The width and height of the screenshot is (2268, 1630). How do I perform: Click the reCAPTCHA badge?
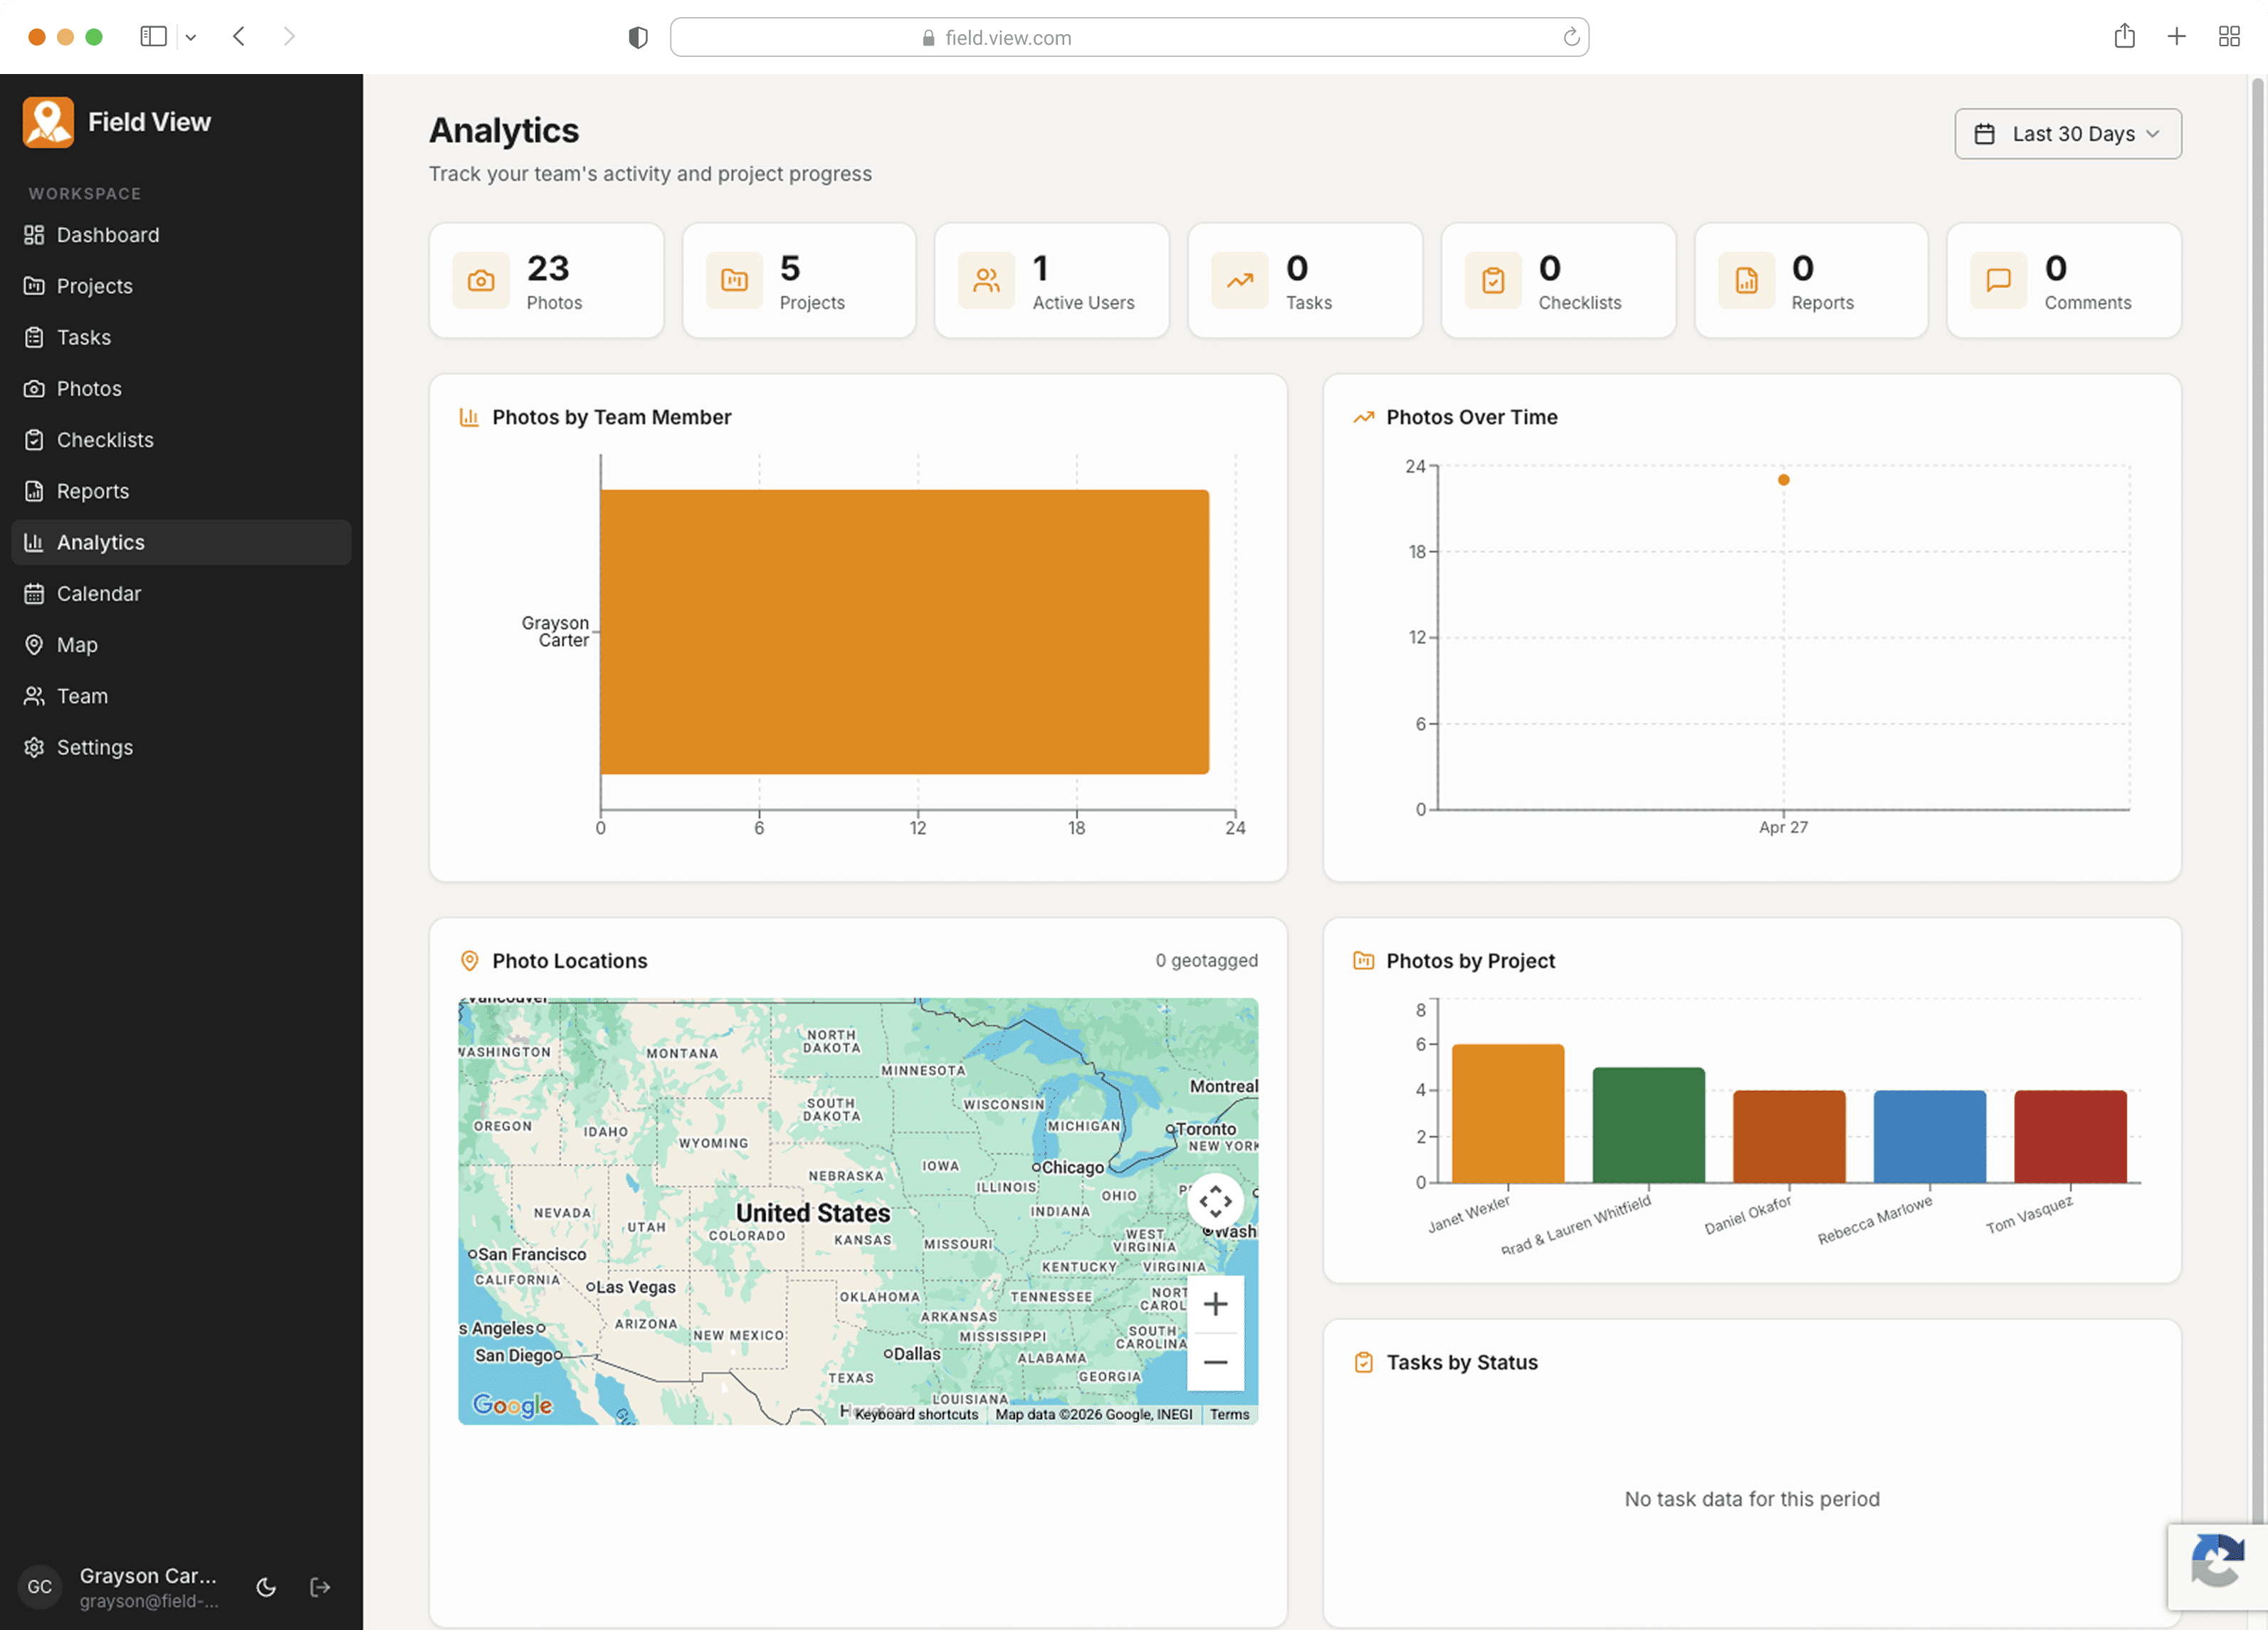pyautogui.click(x=2218, y=1565)
